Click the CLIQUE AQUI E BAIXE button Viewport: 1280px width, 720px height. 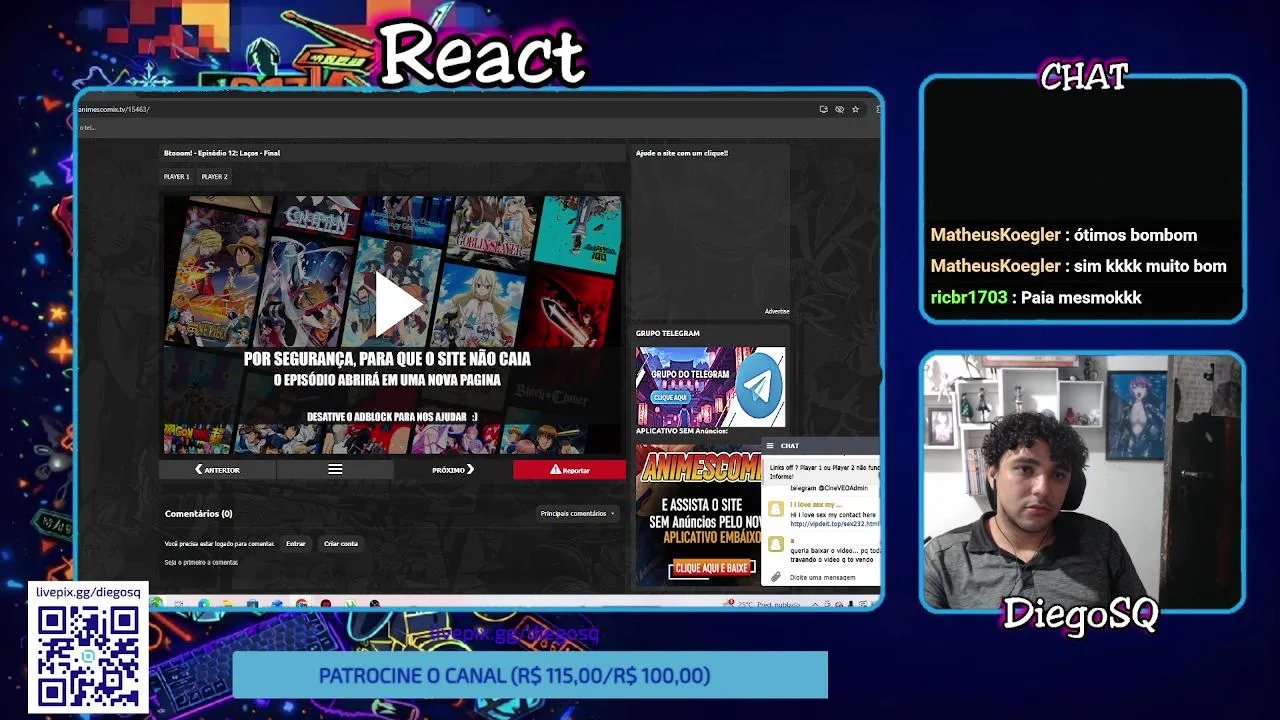(712, 568)
